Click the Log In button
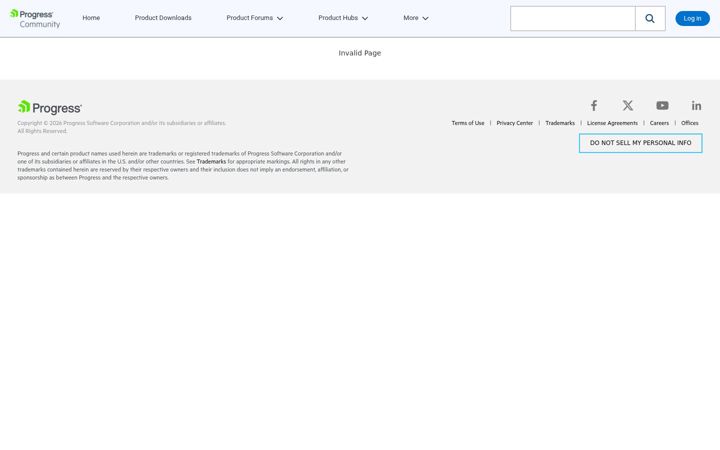The width and height of the screenshot is (720, 450). [692, 18]
